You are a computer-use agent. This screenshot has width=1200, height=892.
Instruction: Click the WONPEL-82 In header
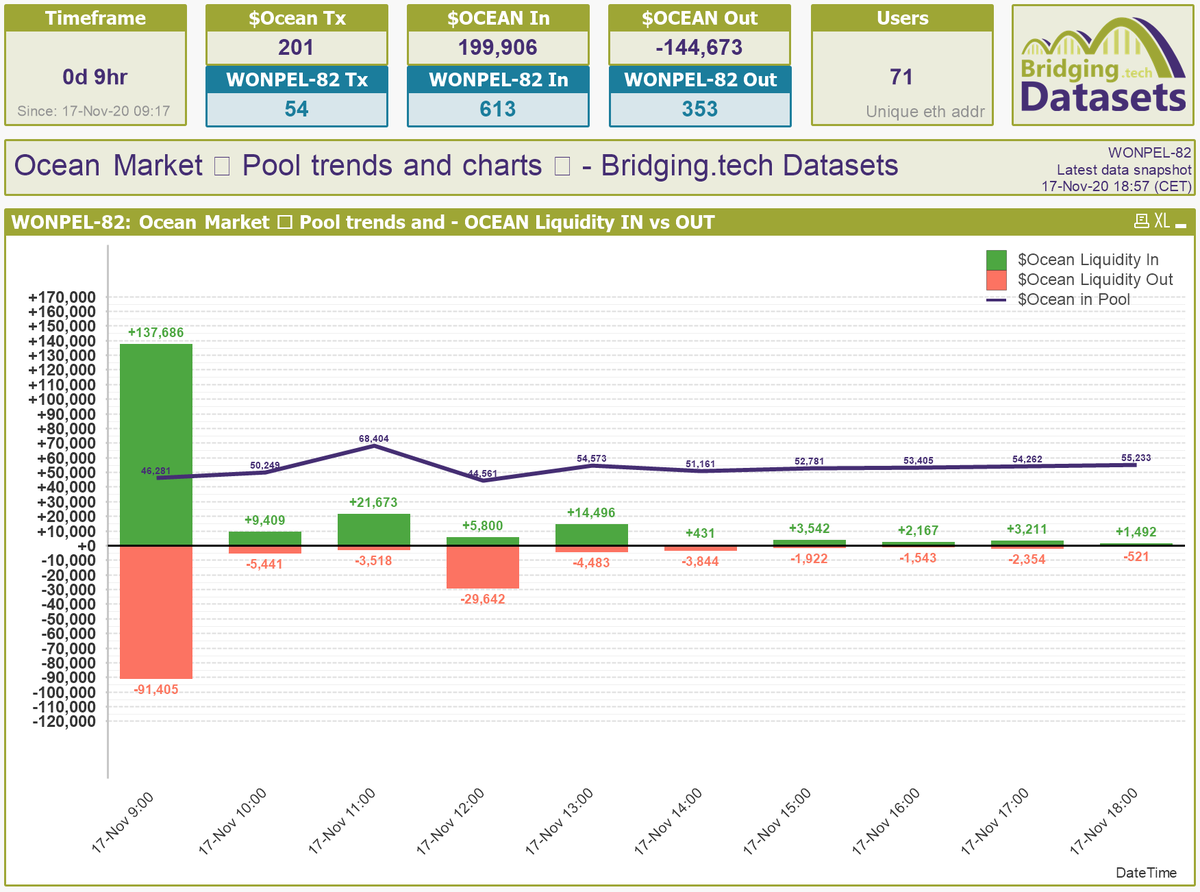(498, 80)
